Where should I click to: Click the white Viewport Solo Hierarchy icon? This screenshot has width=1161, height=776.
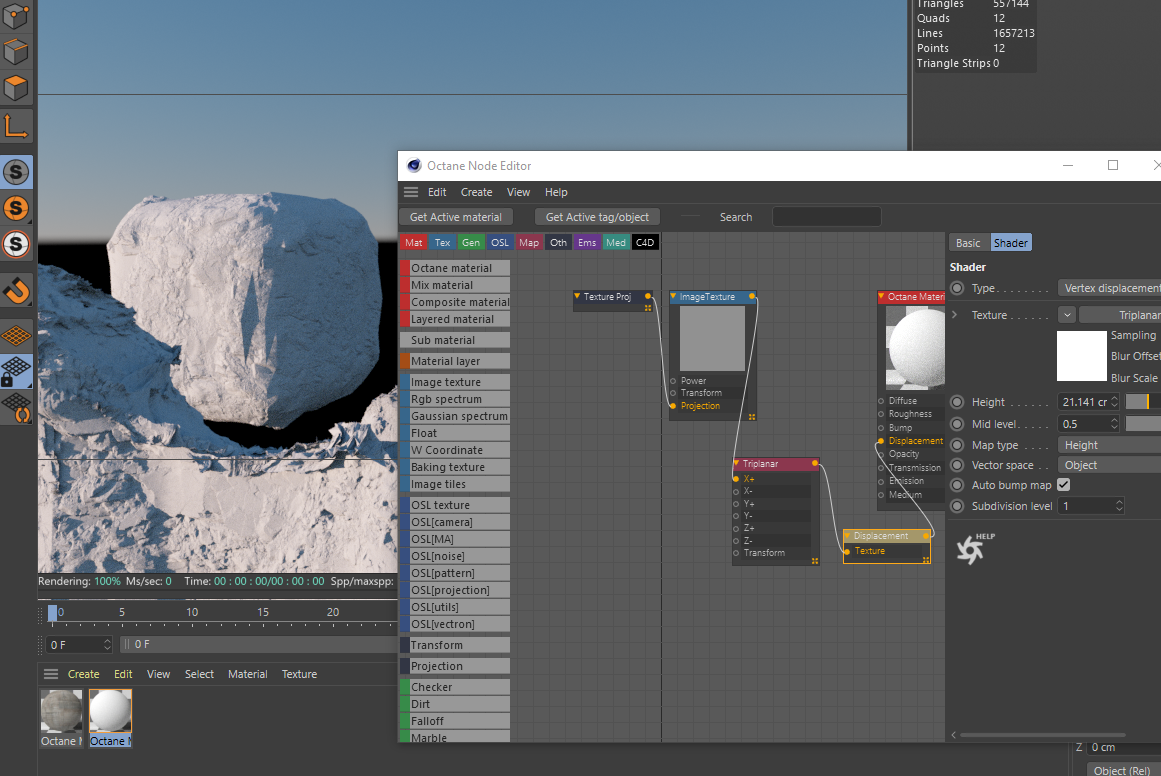point(16,244)
